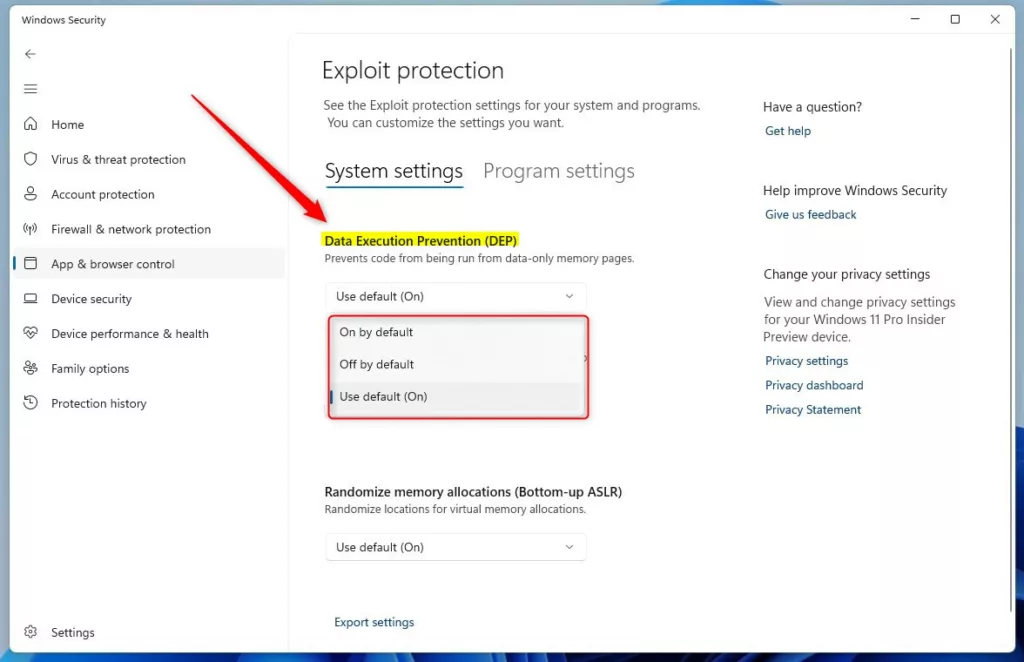Open the hamburger navigation menu

pos(30,89)
